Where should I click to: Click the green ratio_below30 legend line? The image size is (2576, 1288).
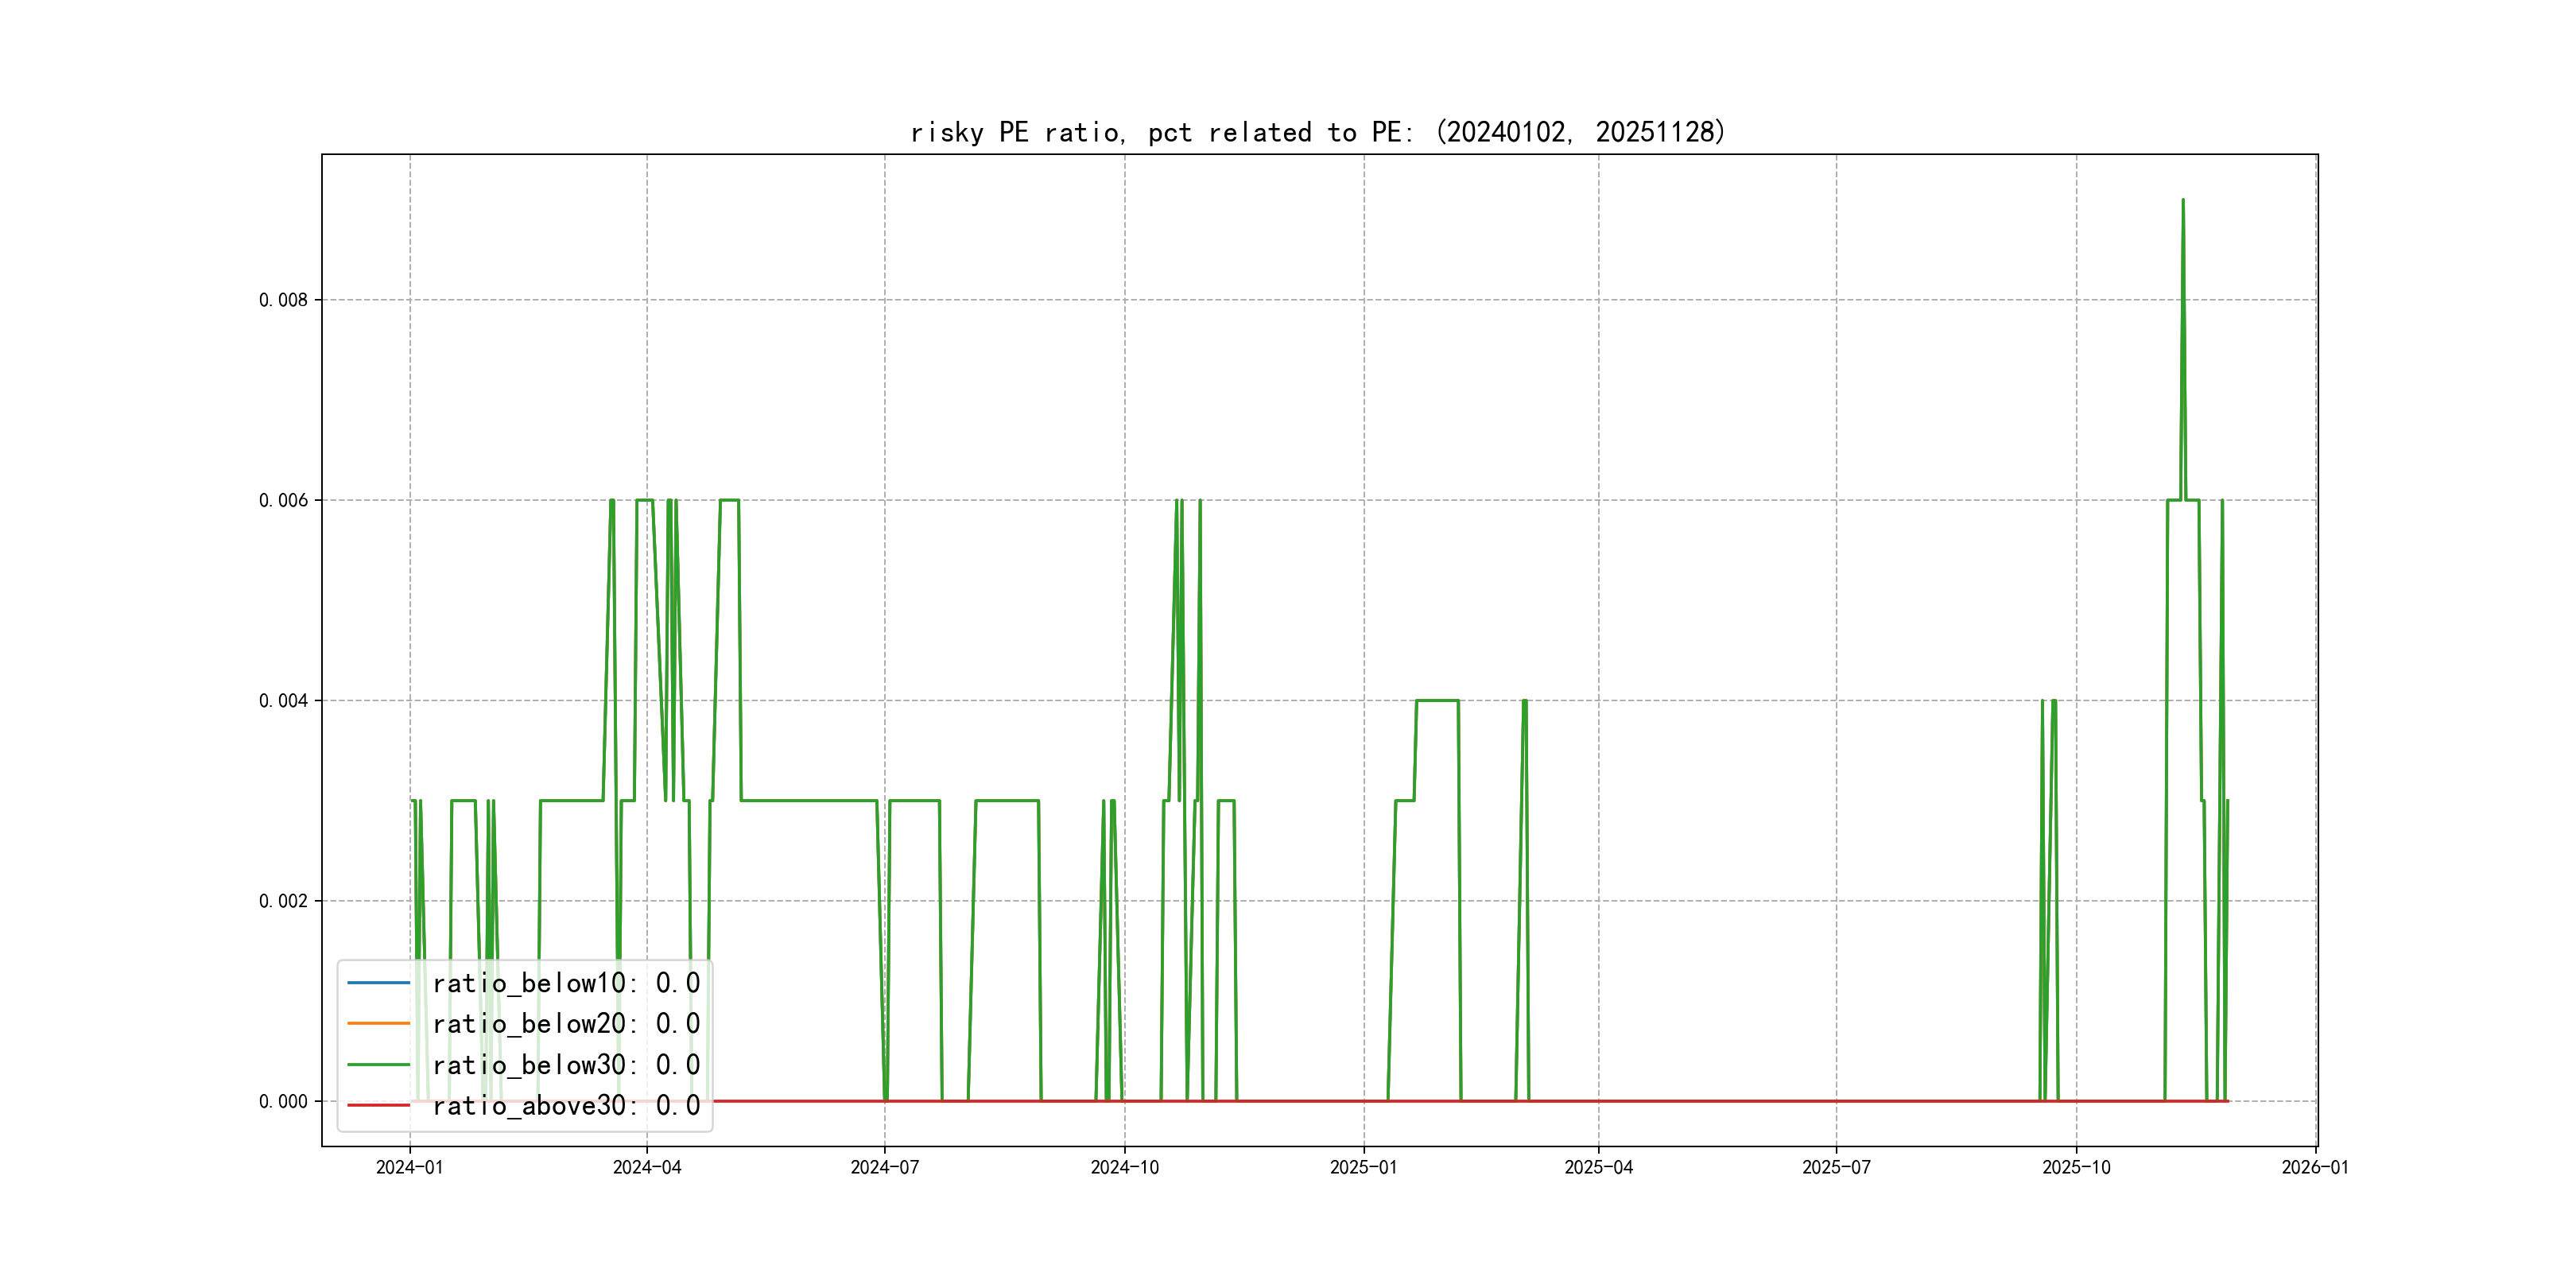[x=378, y=1065]
